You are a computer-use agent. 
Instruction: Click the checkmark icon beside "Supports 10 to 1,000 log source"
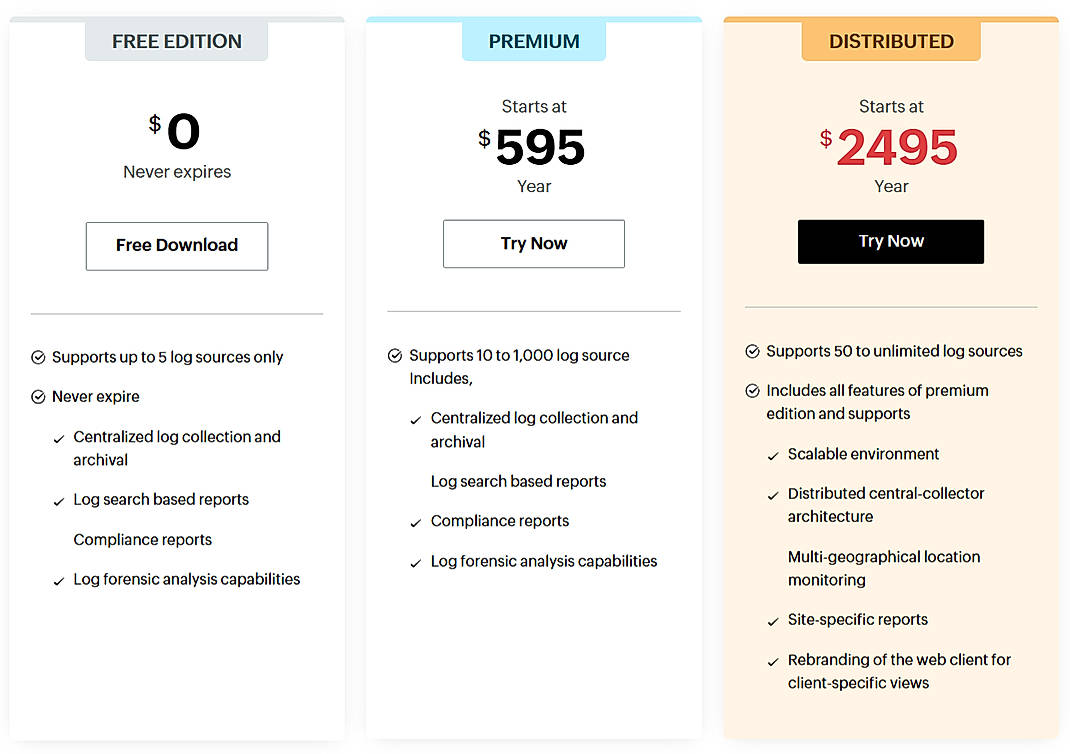point(395,356)
